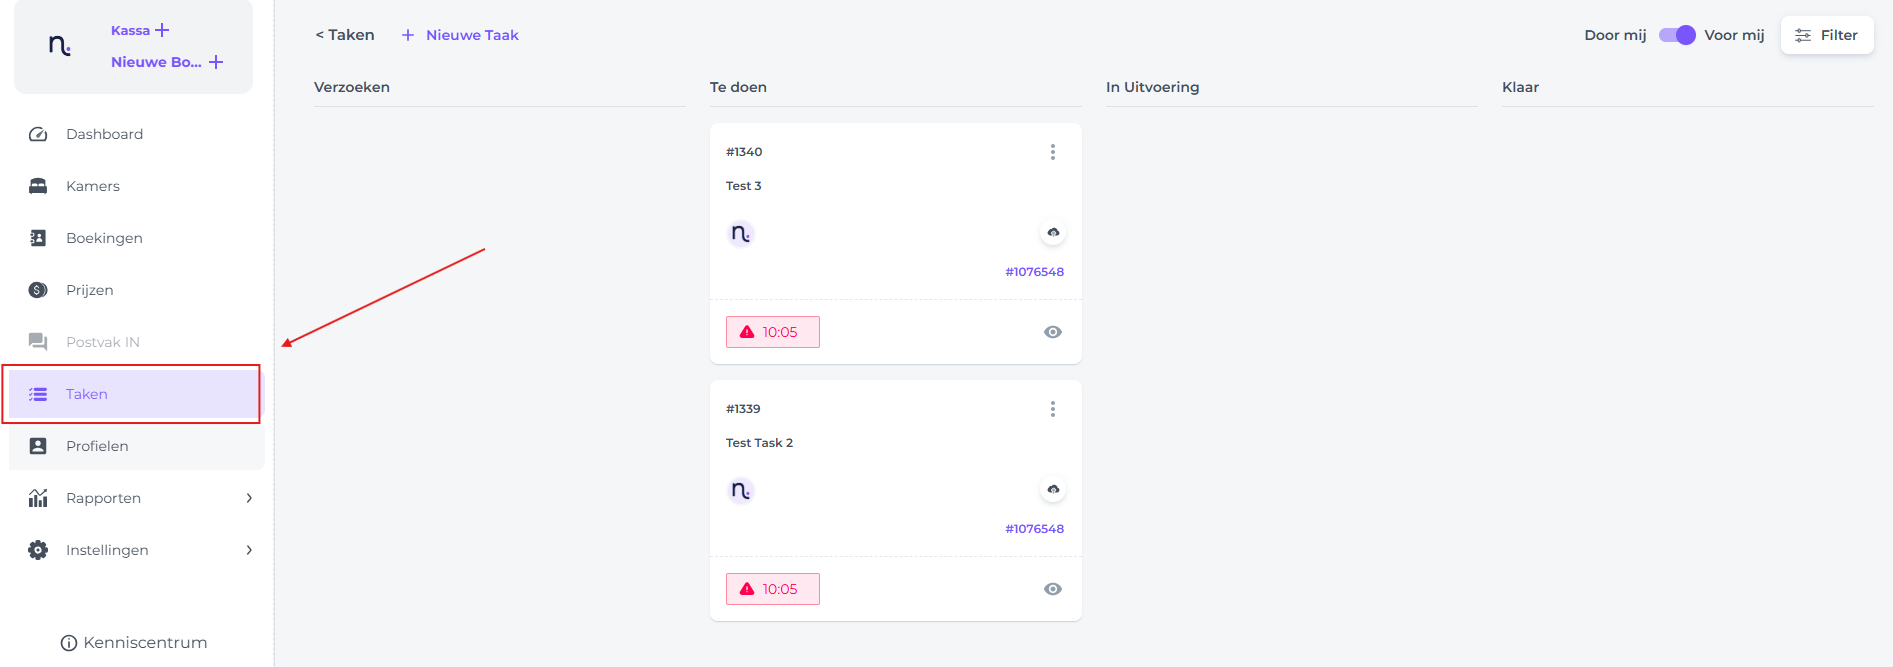This screenshot has height=667, width=1893.
Task: Toggle visibility eye on Test Task 2
Action: click(x=1053, y=589)
